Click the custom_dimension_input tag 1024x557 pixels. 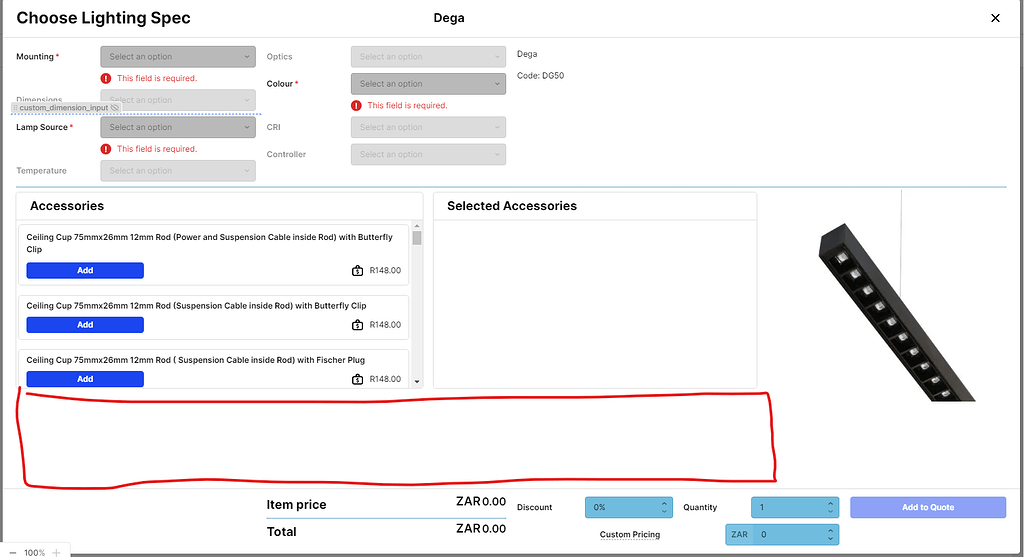point(65,108)
